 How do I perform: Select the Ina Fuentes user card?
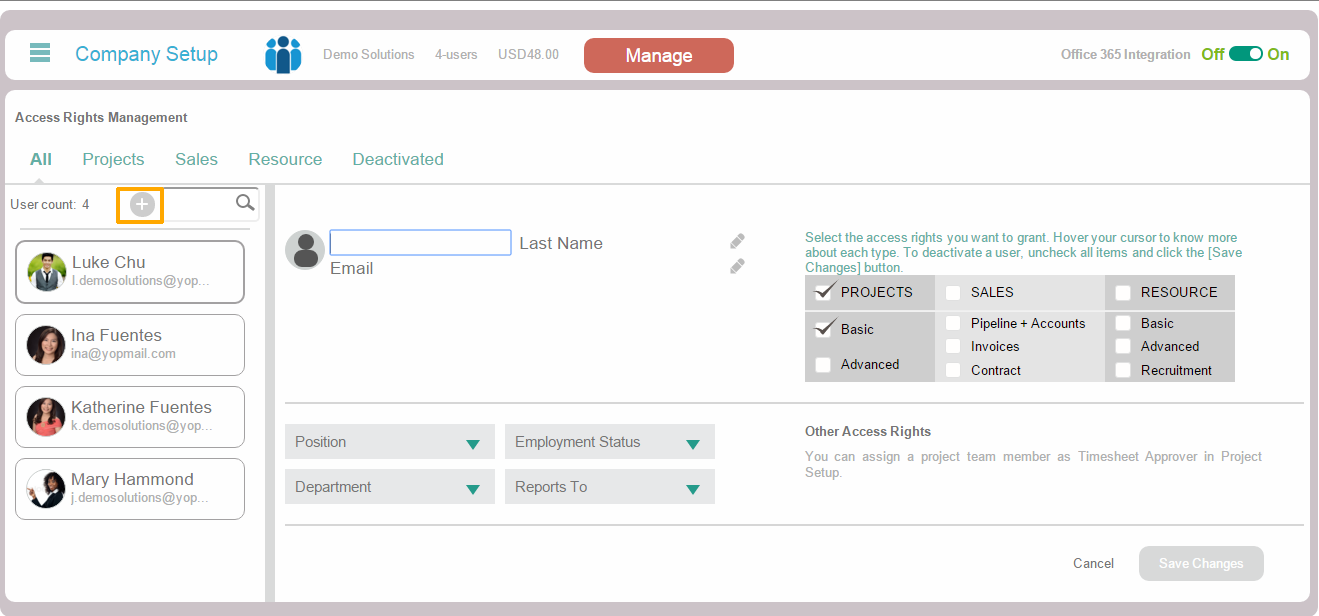130,345
